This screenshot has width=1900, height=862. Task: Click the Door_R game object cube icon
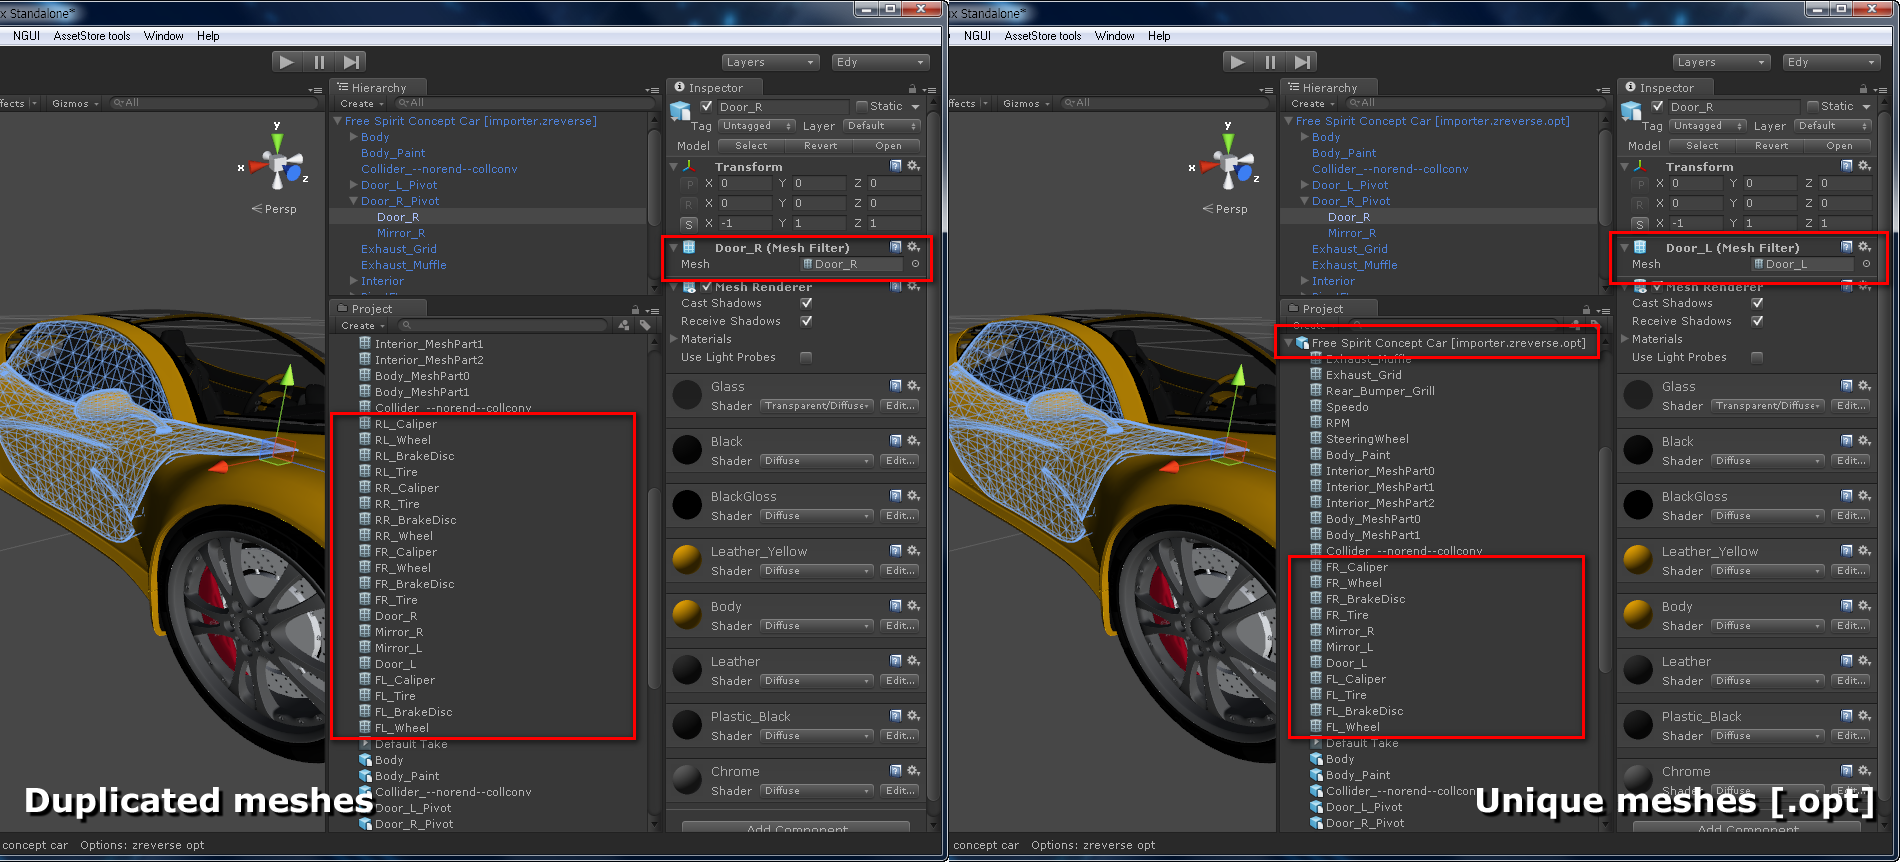click(x=681, y=110)
